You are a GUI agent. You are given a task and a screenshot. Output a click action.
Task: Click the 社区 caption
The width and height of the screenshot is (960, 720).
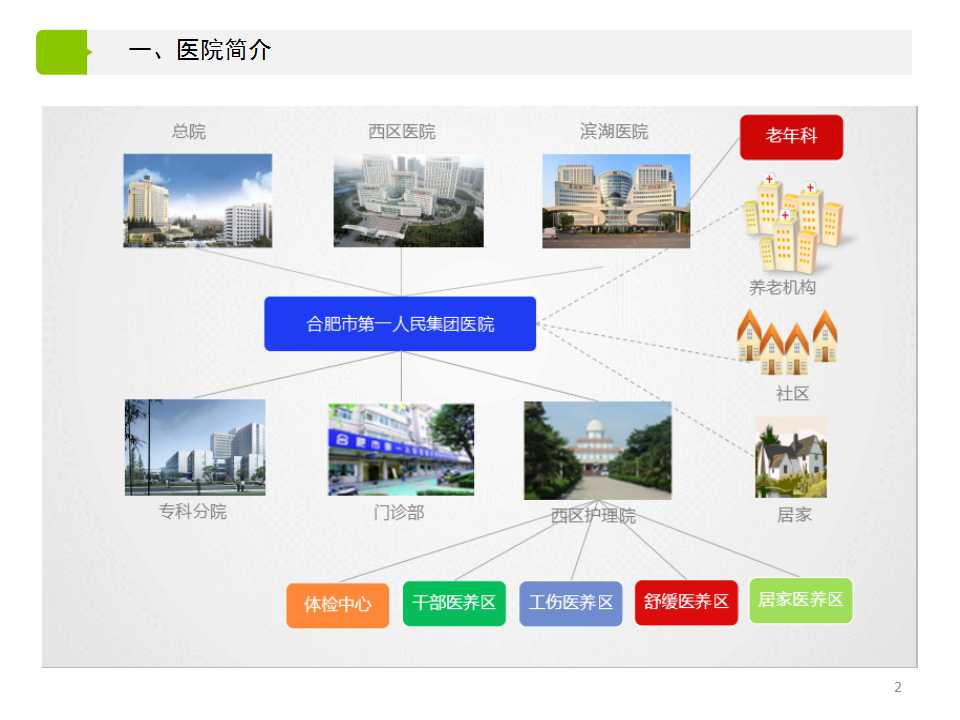(792, 393)
